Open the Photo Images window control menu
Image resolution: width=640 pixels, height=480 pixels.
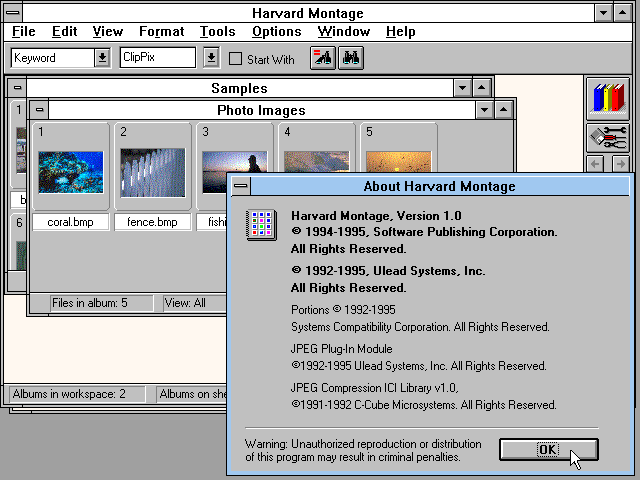pyautogui.click(x=39, y=110)
